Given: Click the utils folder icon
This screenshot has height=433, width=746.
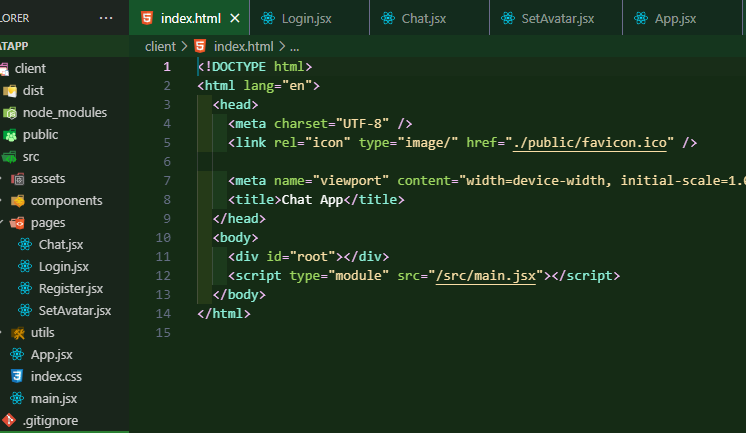Looking at the screenshot, I should [x=18, y=333].
